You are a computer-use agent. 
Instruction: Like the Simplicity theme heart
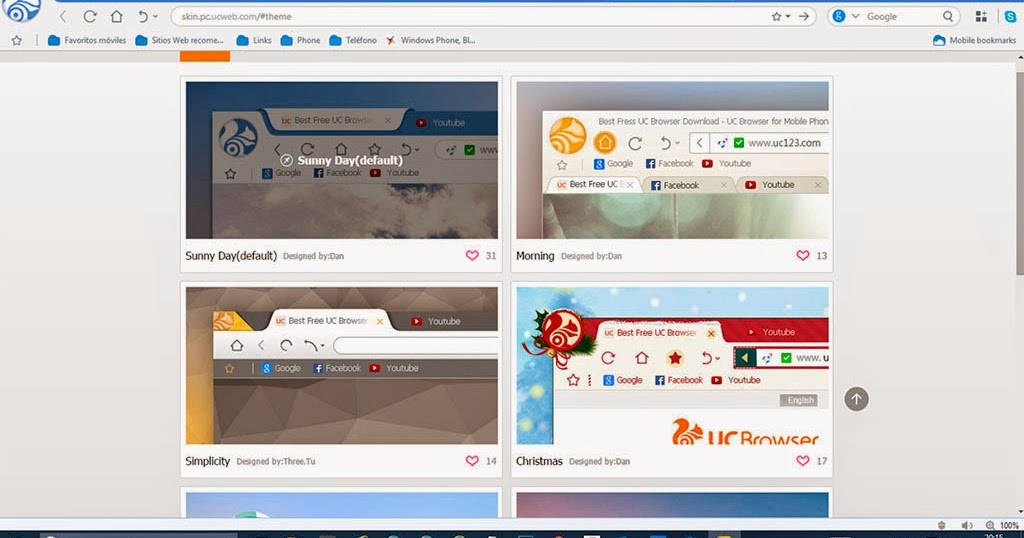click(472, 460)
